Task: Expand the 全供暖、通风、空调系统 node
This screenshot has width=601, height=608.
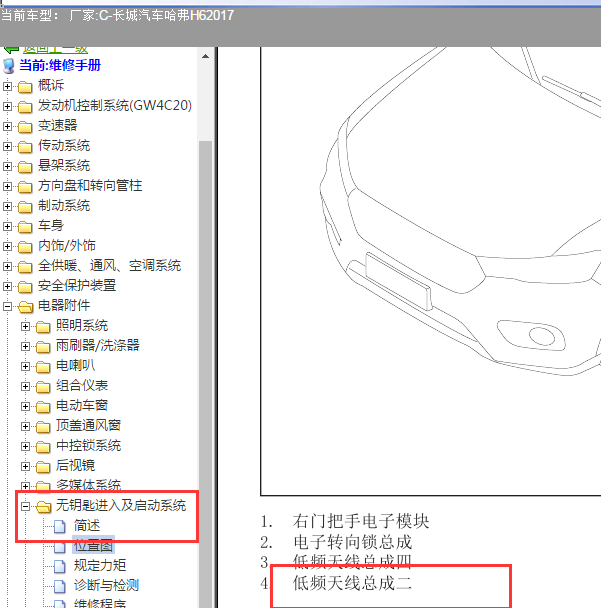Action: pos(7,266)
